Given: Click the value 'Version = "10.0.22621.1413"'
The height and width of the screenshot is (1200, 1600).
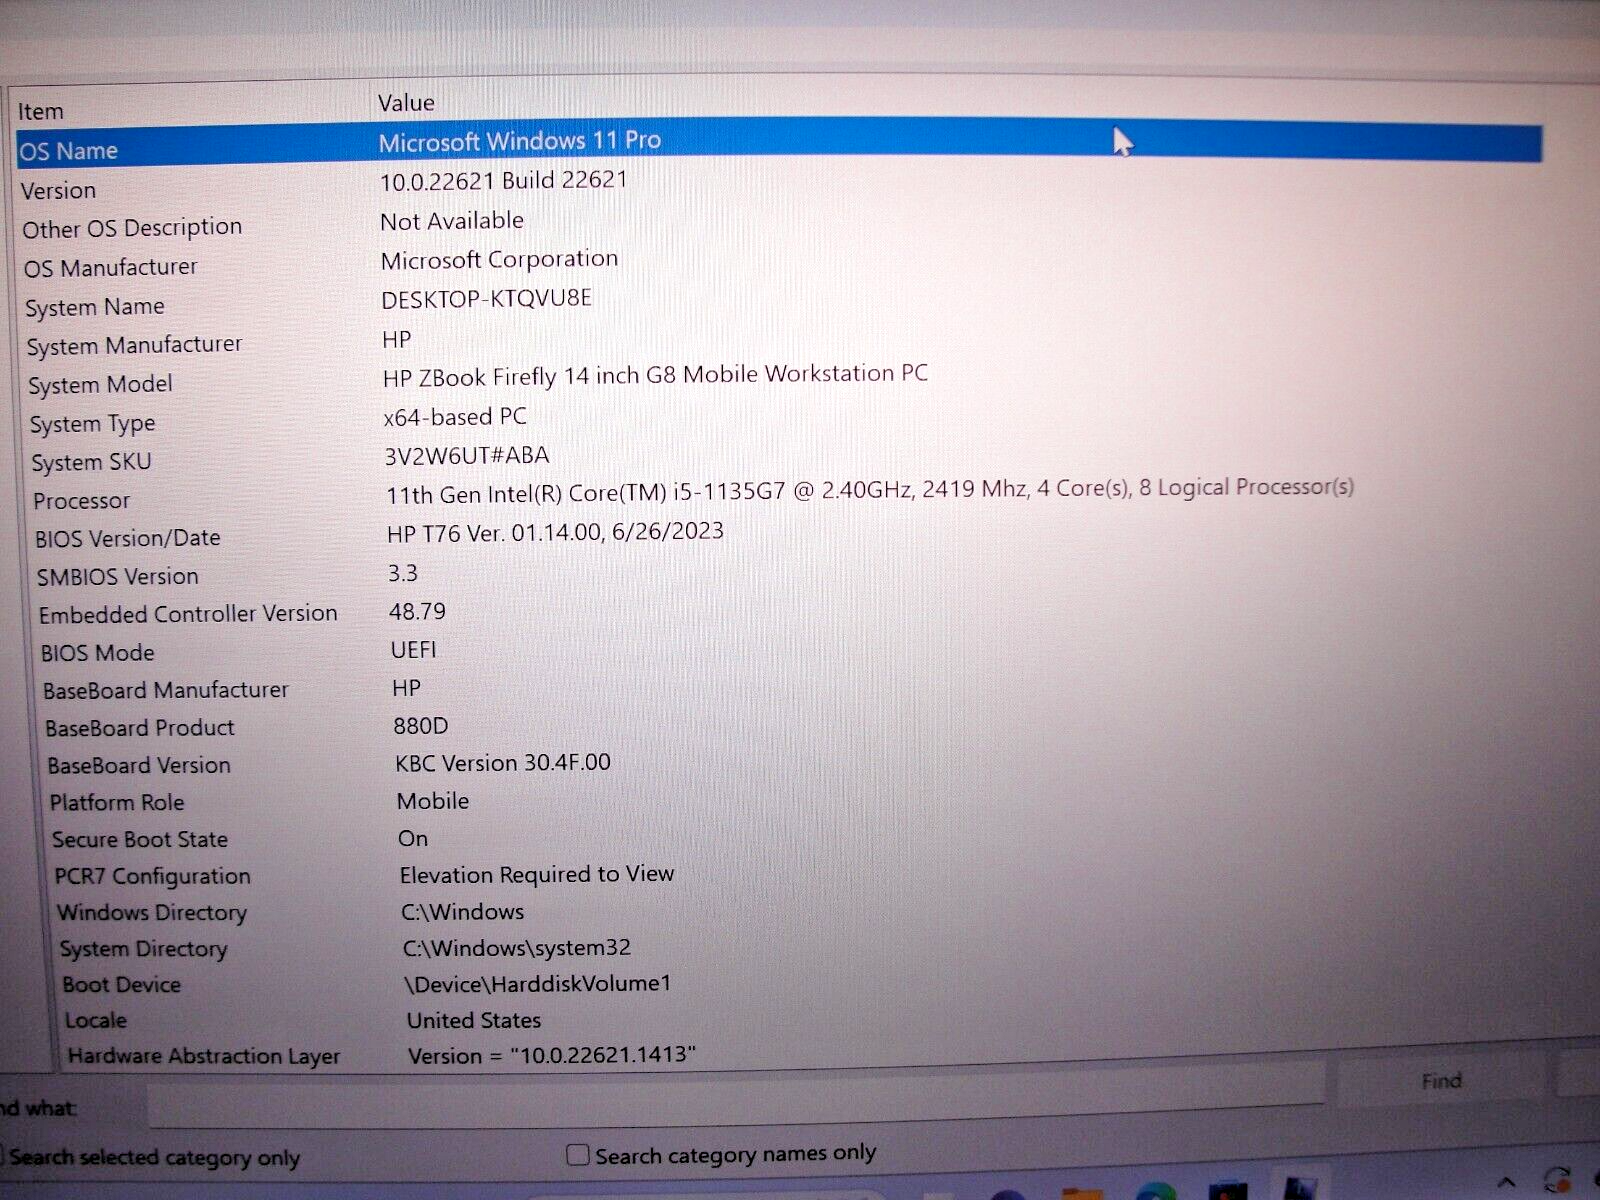Looking at the screenshot, I should pyautogui.click(x=552, y=1056).
